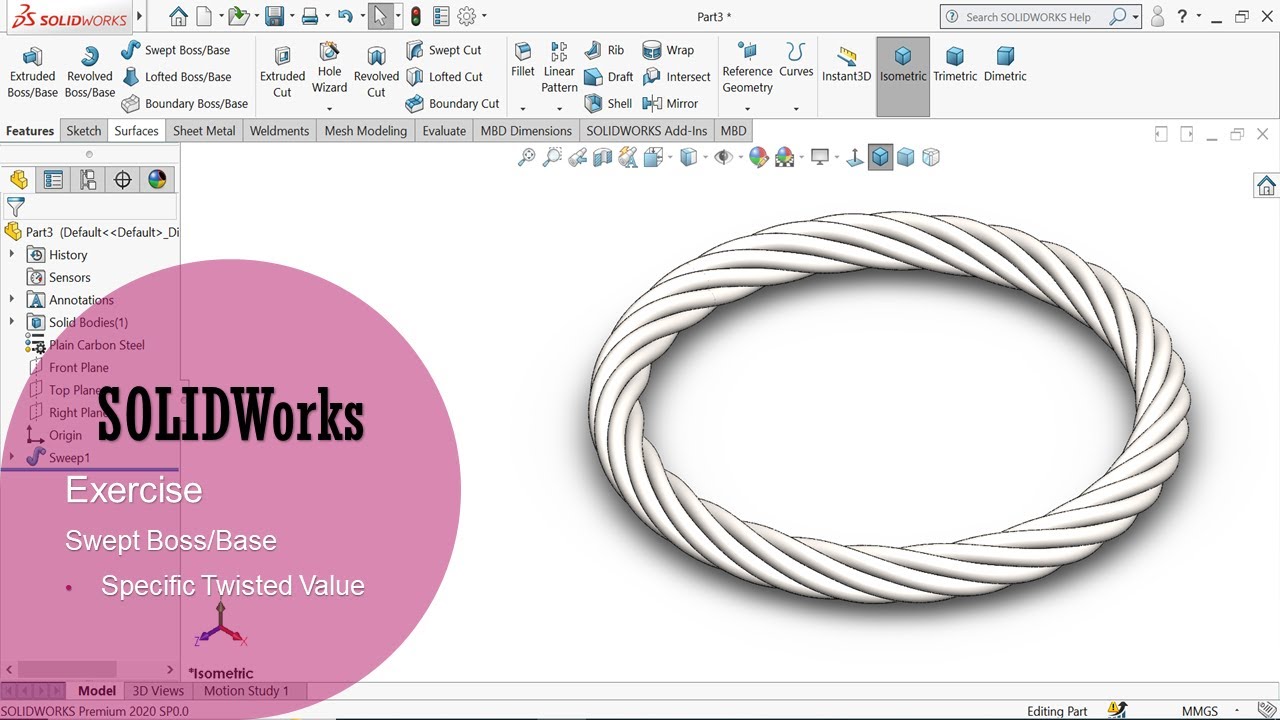1280x720 pixels.
Task: Open the DimXpertManager tab
Action: pos(123,180)
